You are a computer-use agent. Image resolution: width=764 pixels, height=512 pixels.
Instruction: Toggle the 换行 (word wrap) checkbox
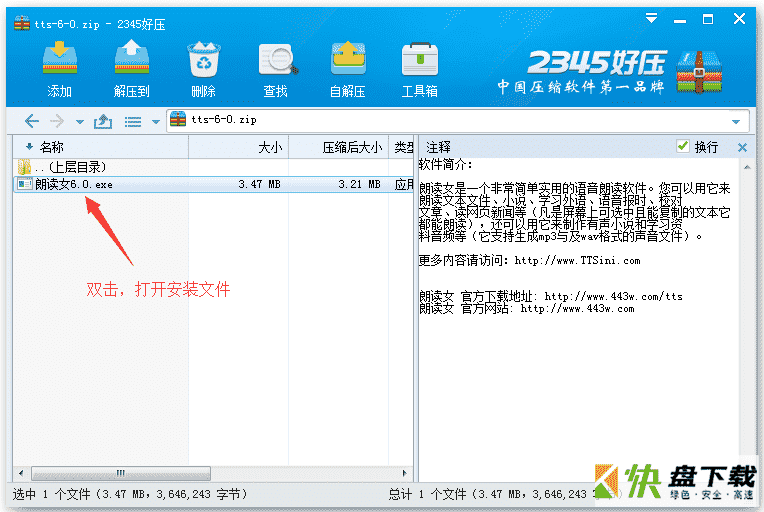click(x=683, y=146)
